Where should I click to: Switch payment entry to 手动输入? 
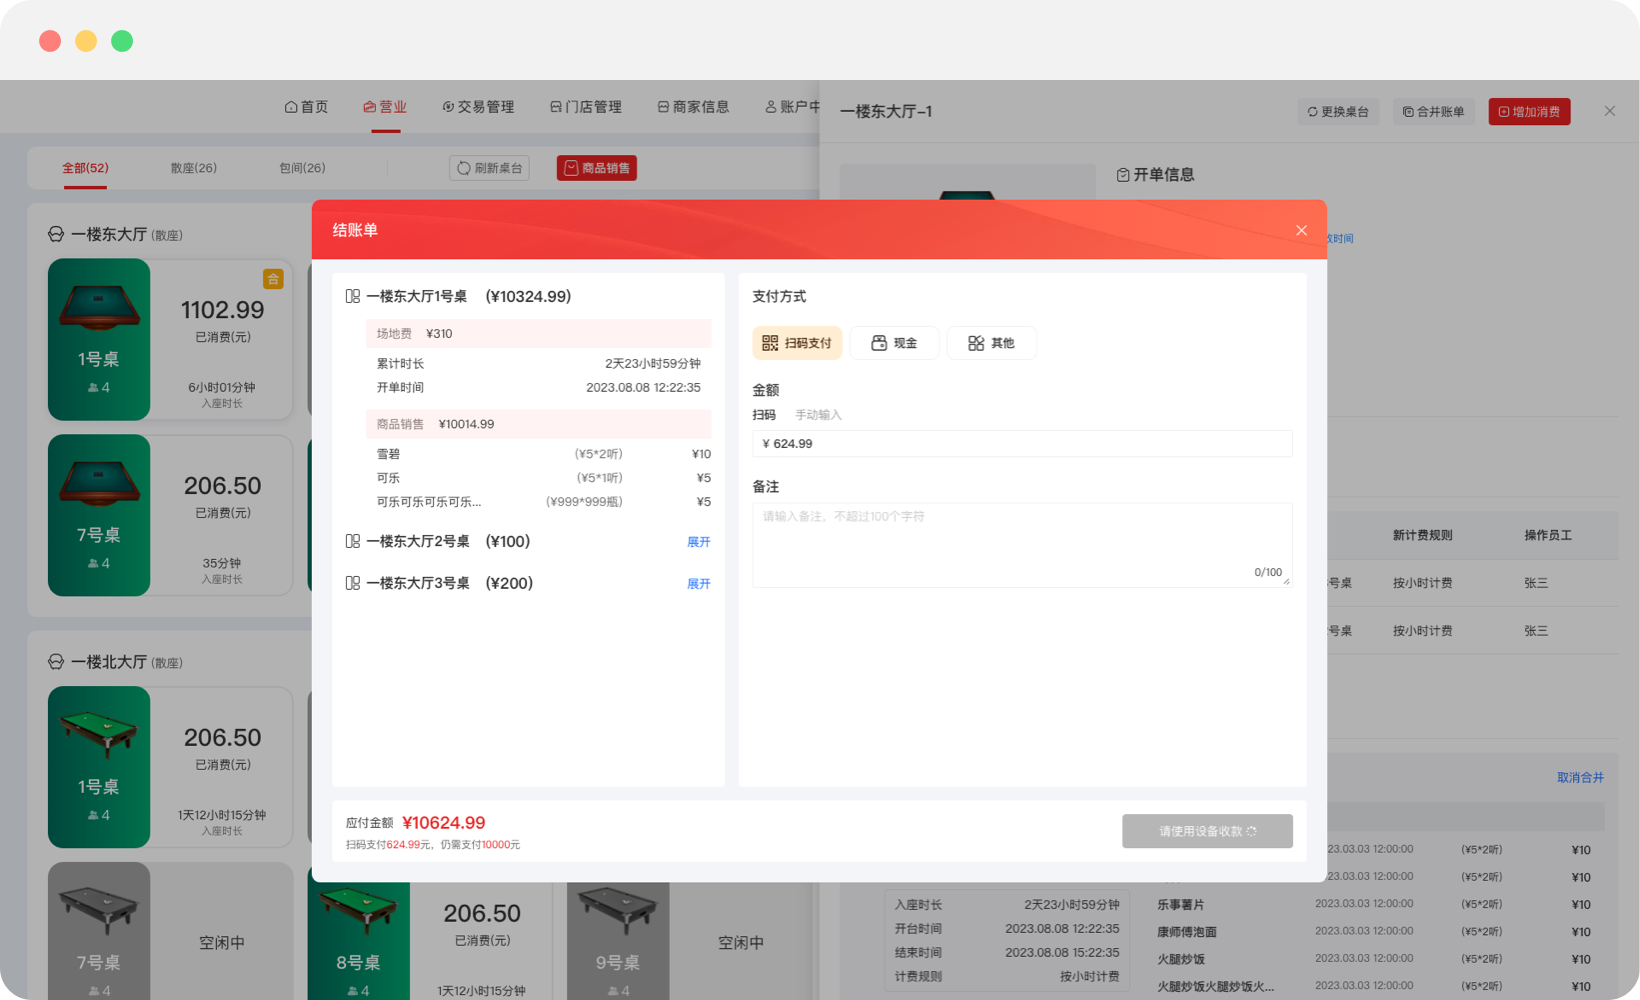[x=819, y=415]
